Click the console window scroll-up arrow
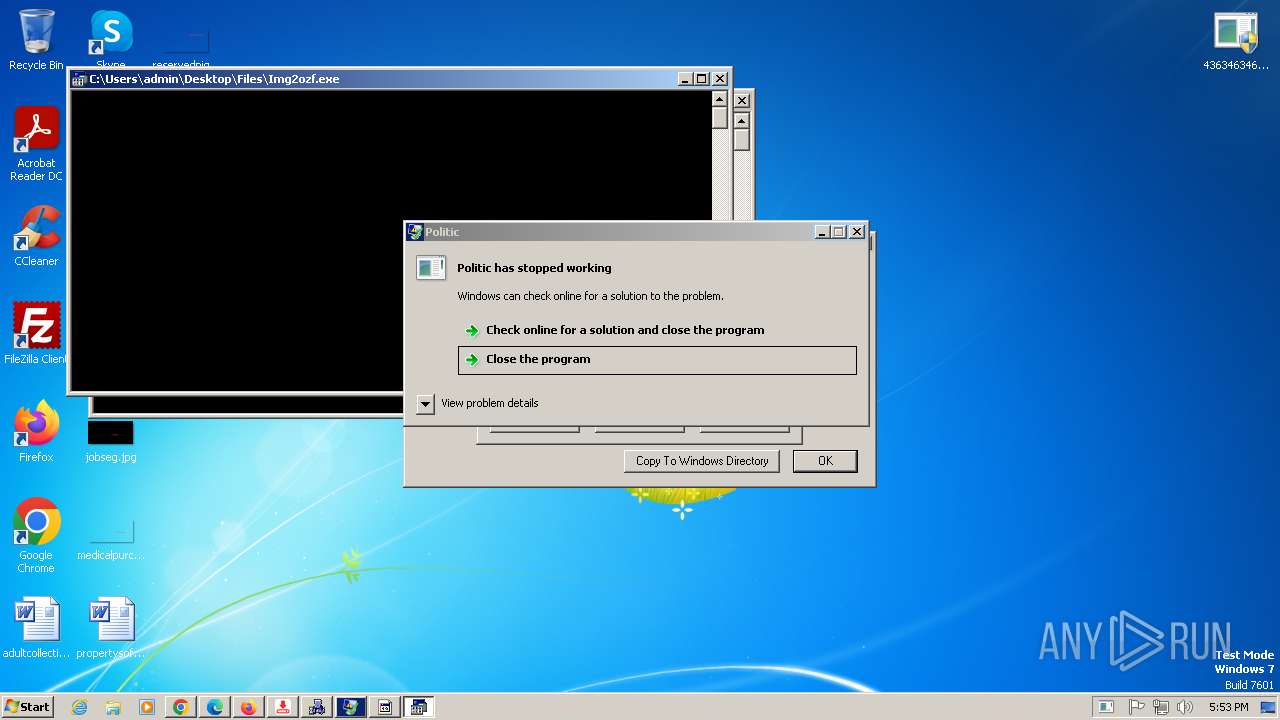1280x720 pixels. [x=719, y=99]
